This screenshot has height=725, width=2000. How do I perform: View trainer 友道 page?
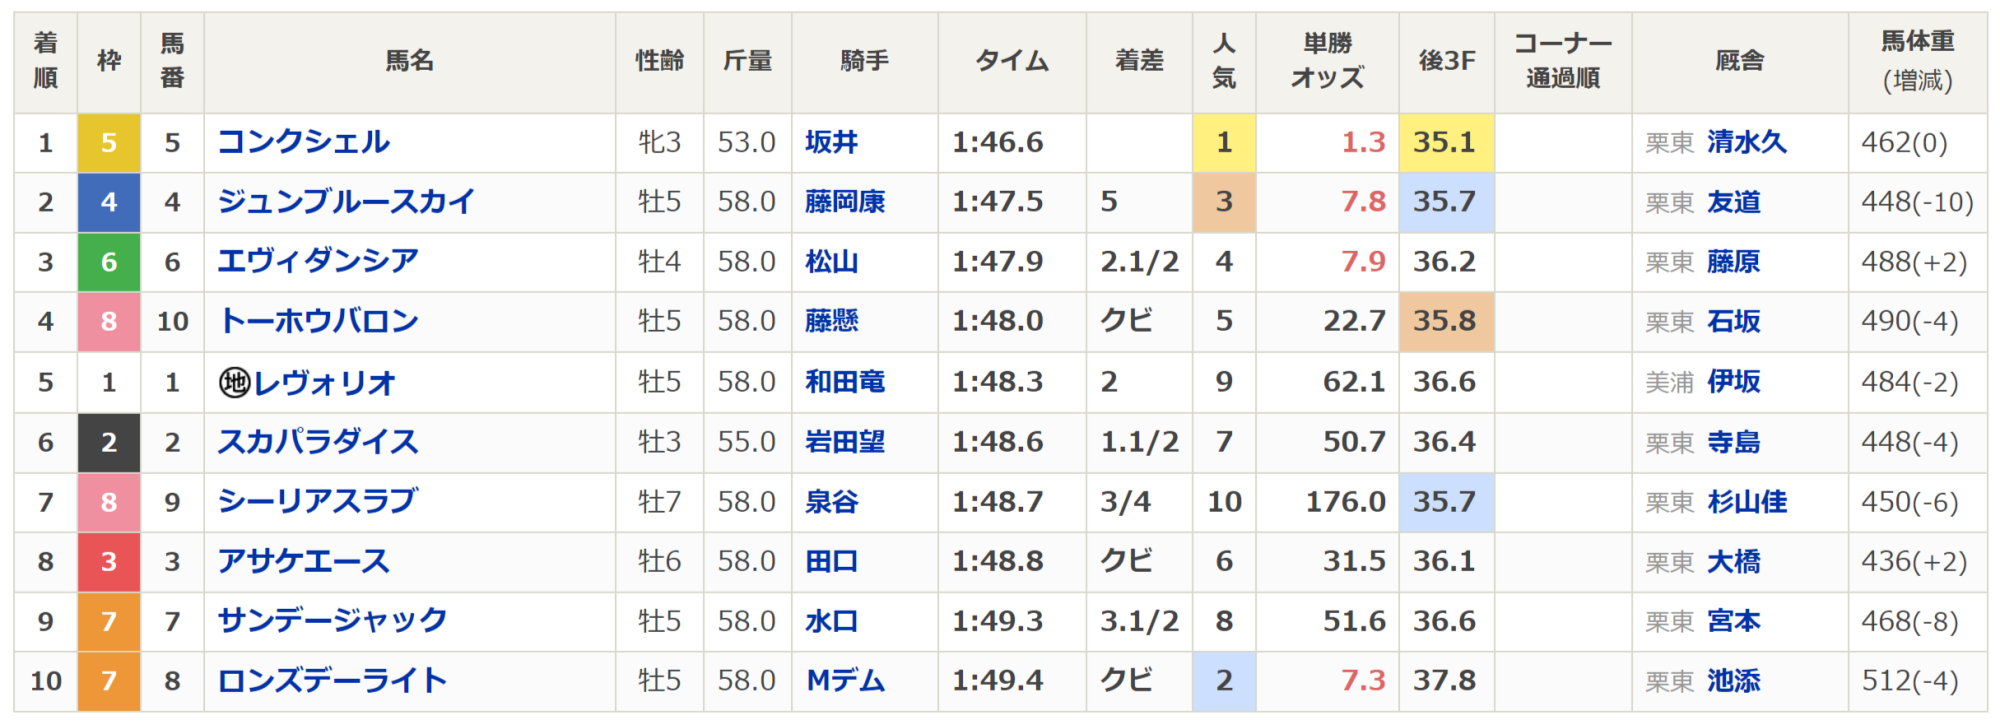(x=1733, y=202)
